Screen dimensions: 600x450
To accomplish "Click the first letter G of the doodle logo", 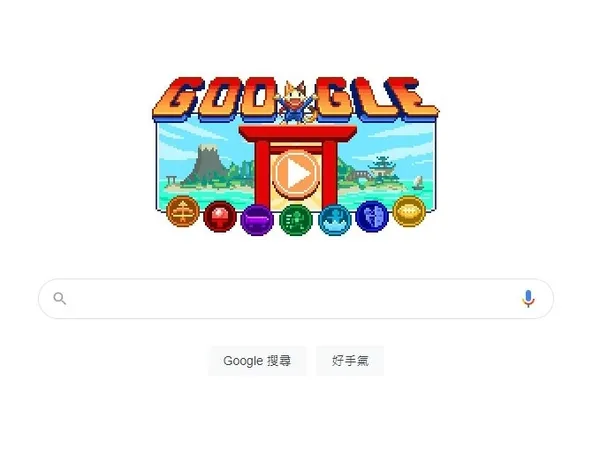I will [177, 98].
